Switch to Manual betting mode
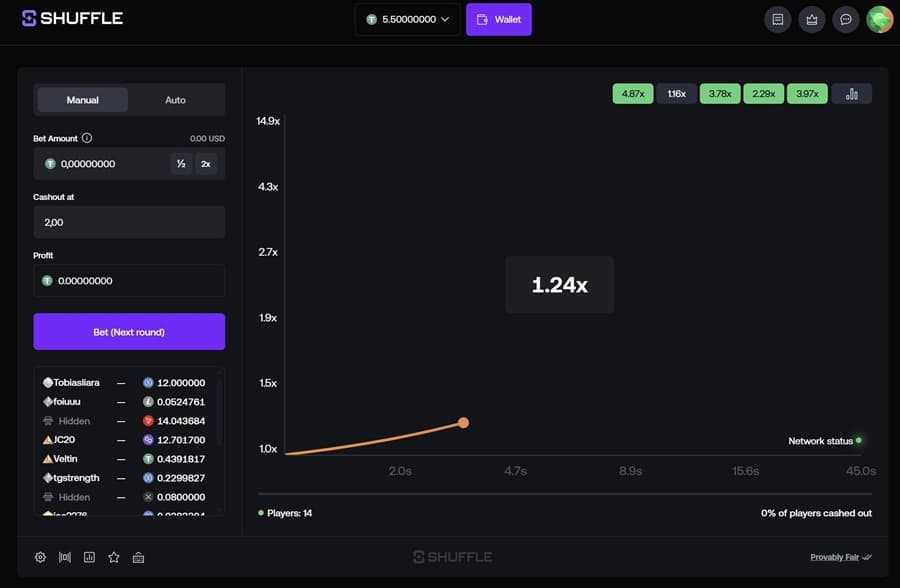 [83, 100]
